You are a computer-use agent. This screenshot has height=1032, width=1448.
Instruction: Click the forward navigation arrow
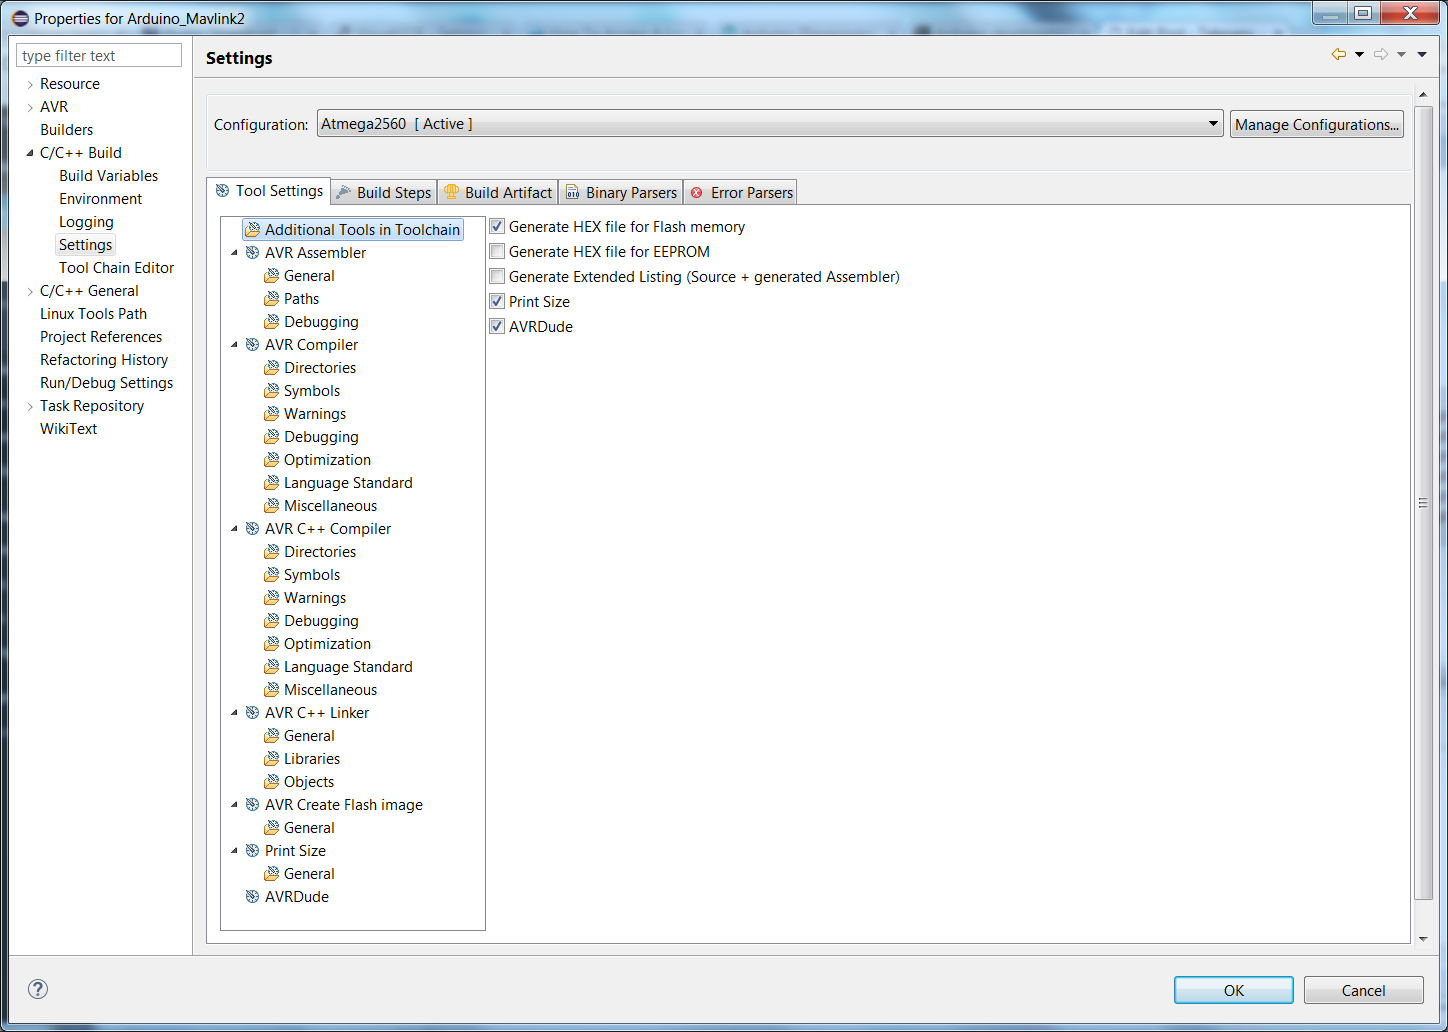1381,54
